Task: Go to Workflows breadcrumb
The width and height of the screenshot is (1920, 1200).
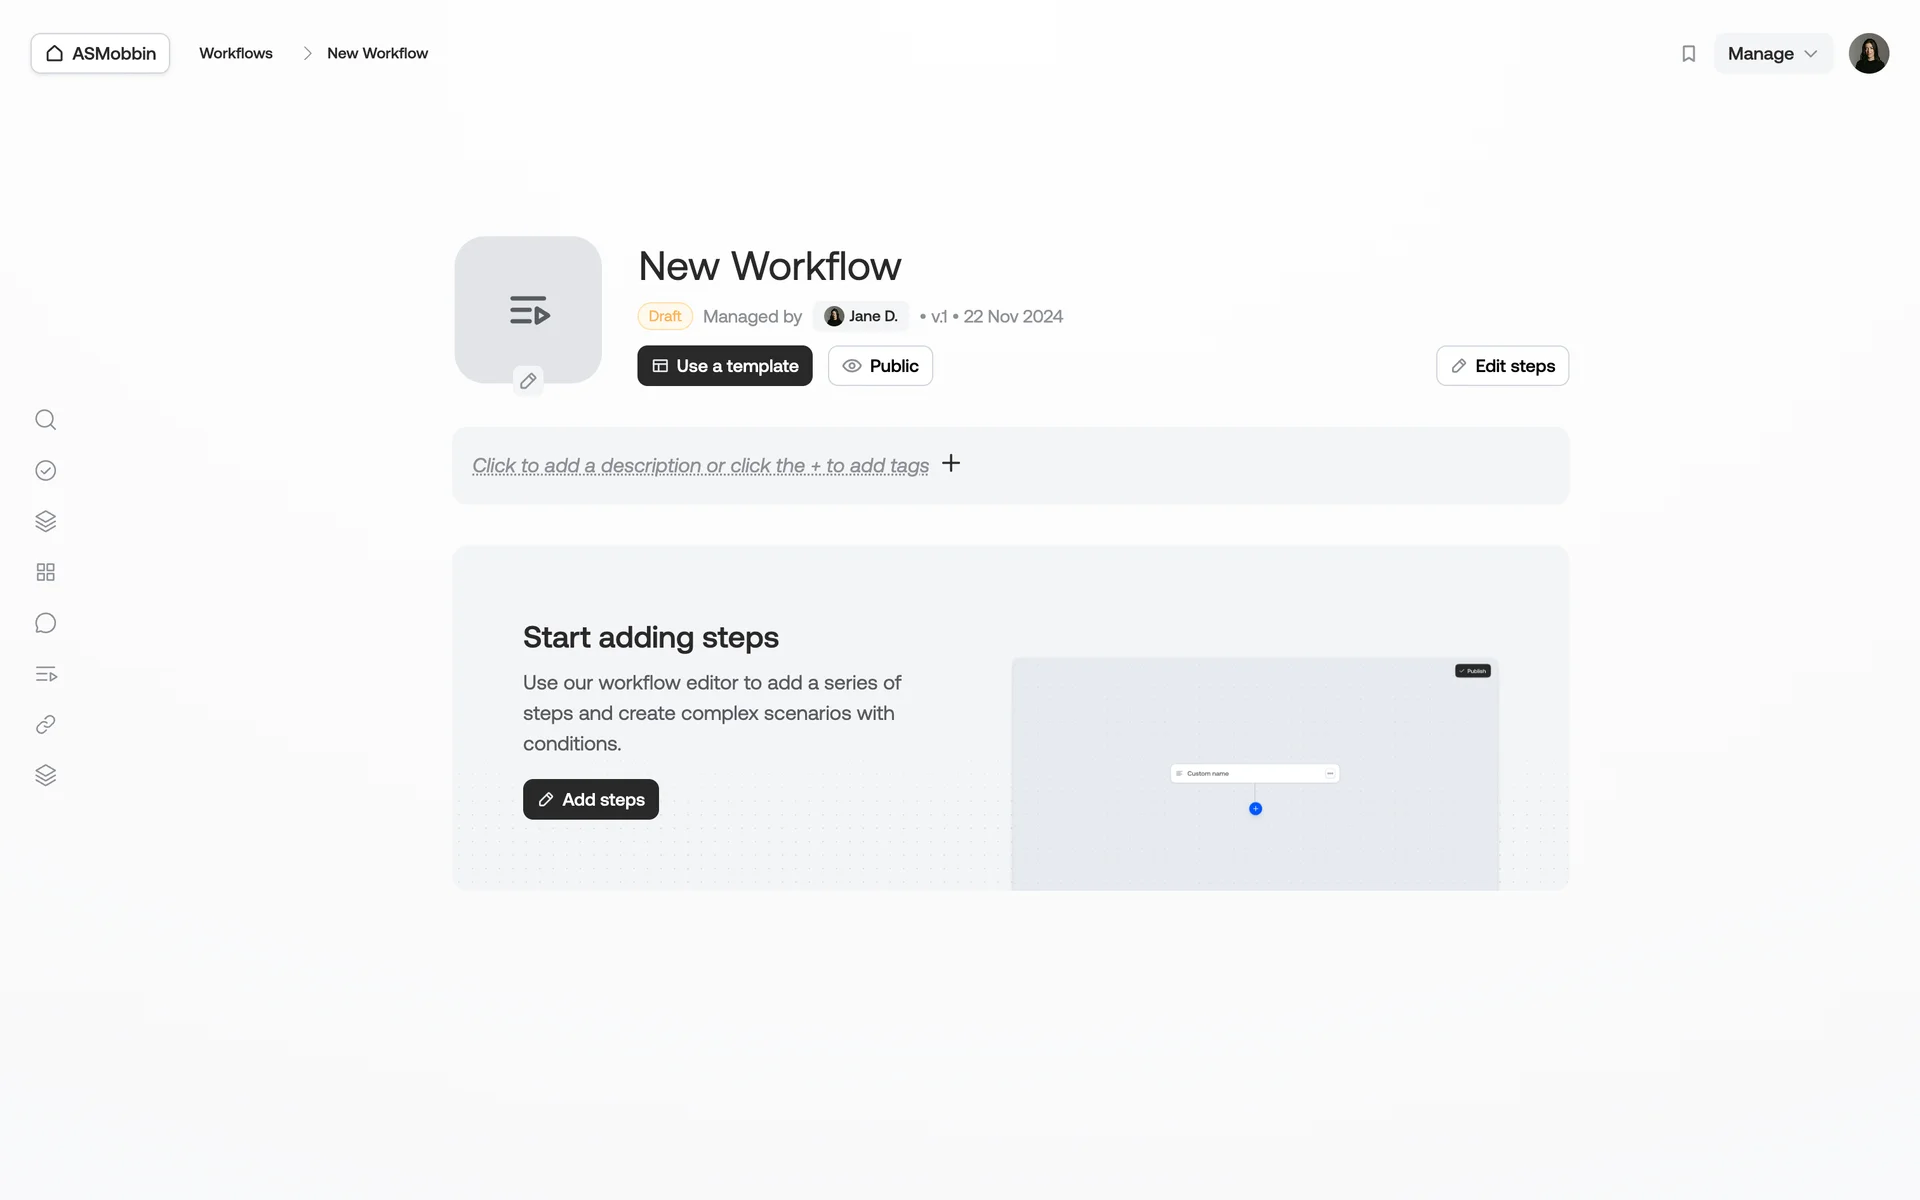Action: (236, 54)
